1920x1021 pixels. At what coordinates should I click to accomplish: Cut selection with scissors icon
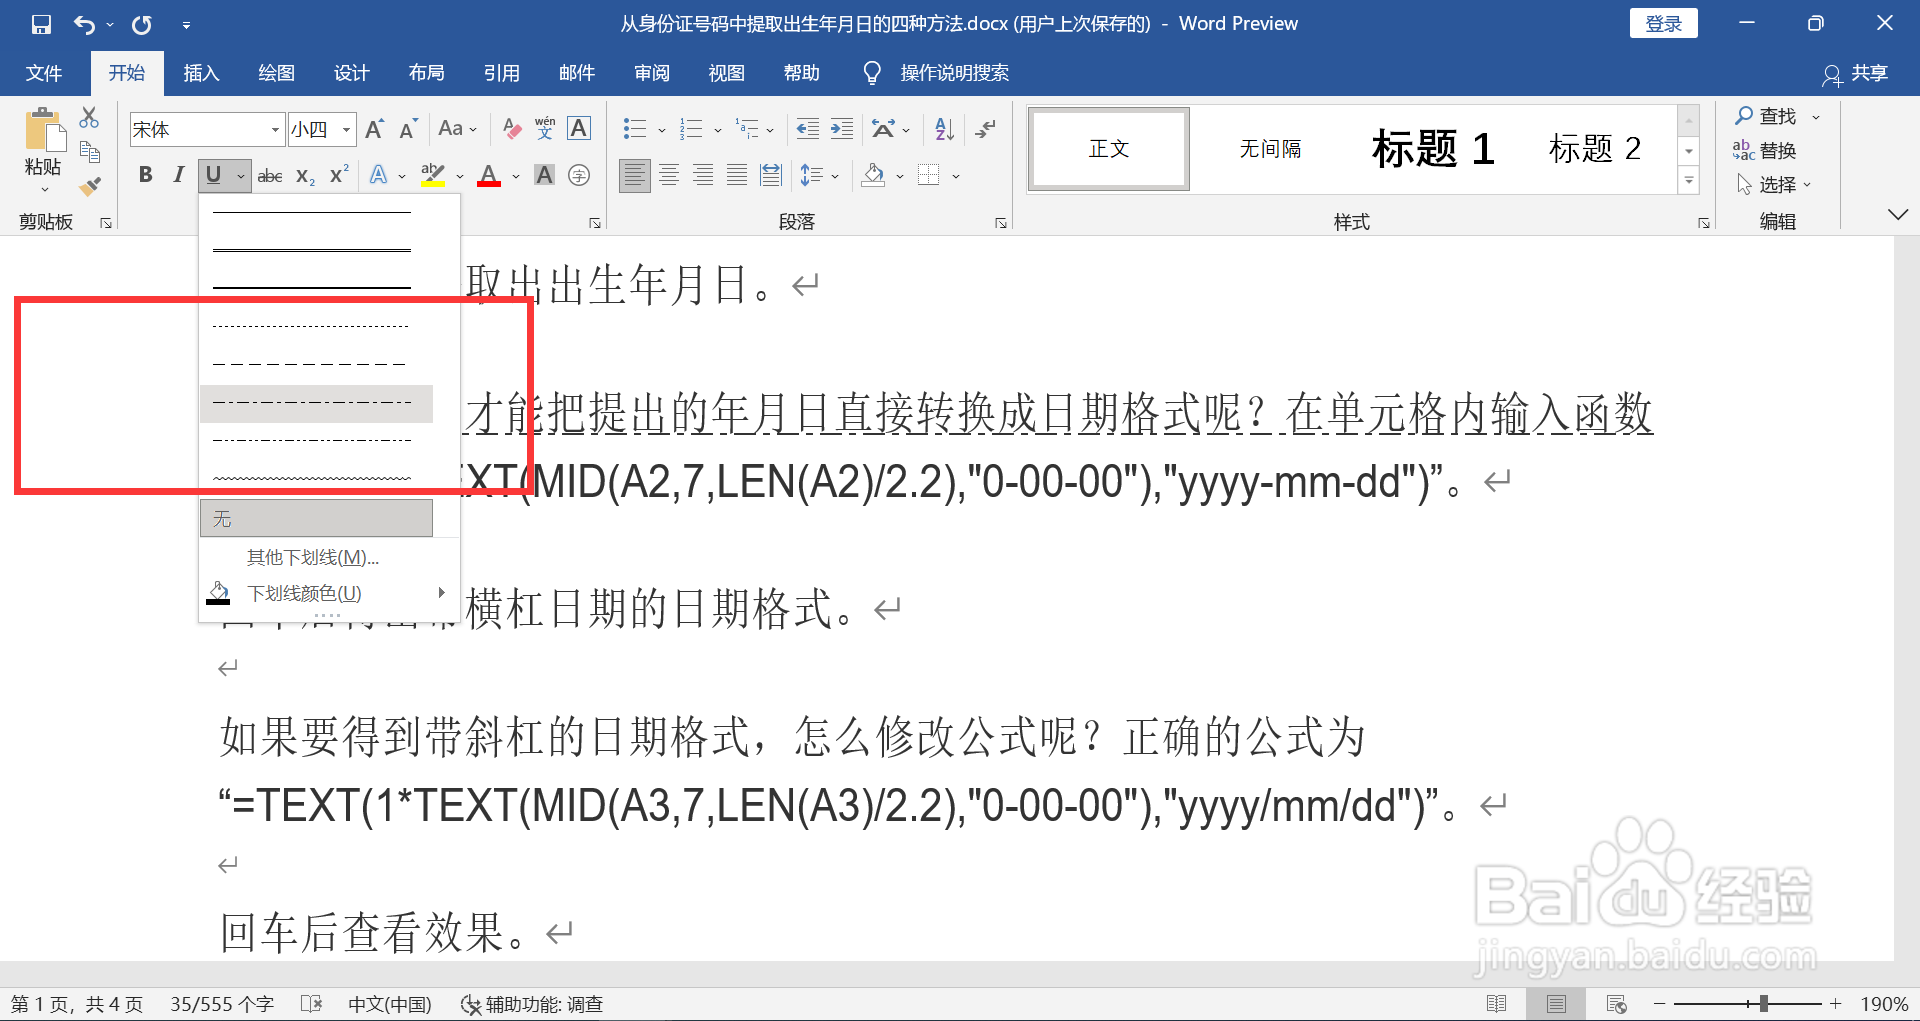(89, 117)
